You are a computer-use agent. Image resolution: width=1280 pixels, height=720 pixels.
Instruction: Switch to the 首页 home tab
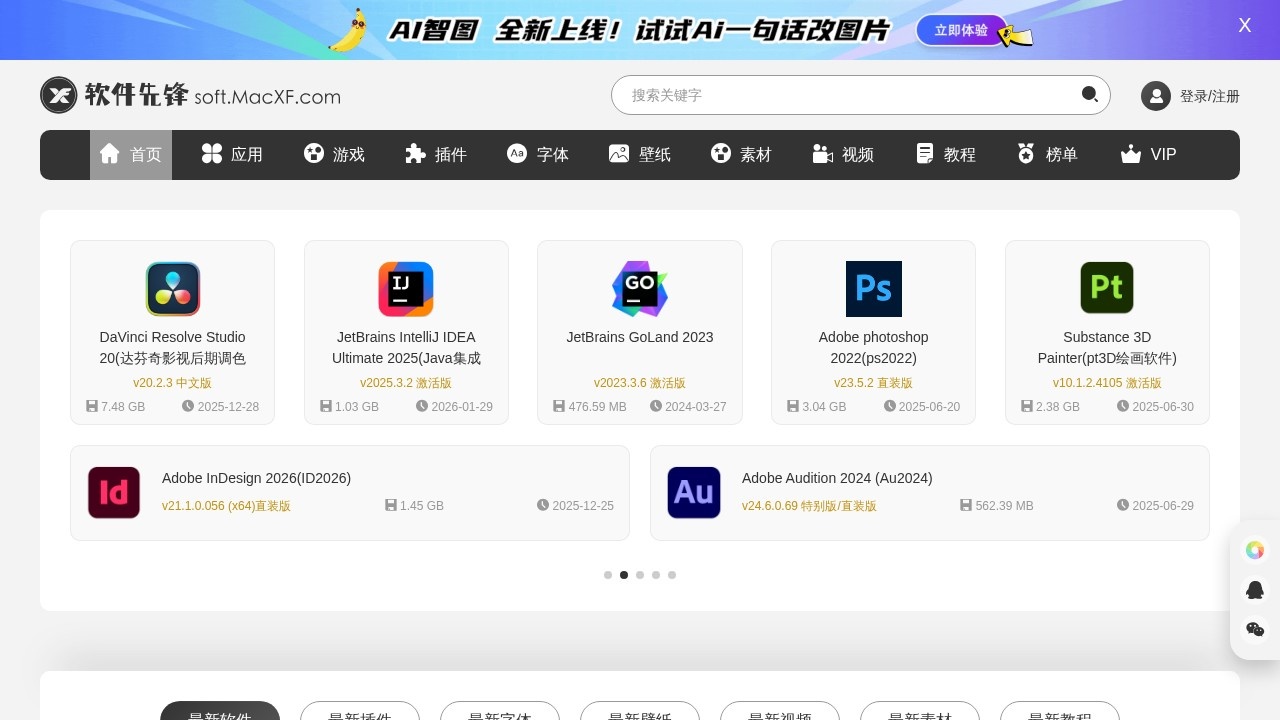(131, 154)
